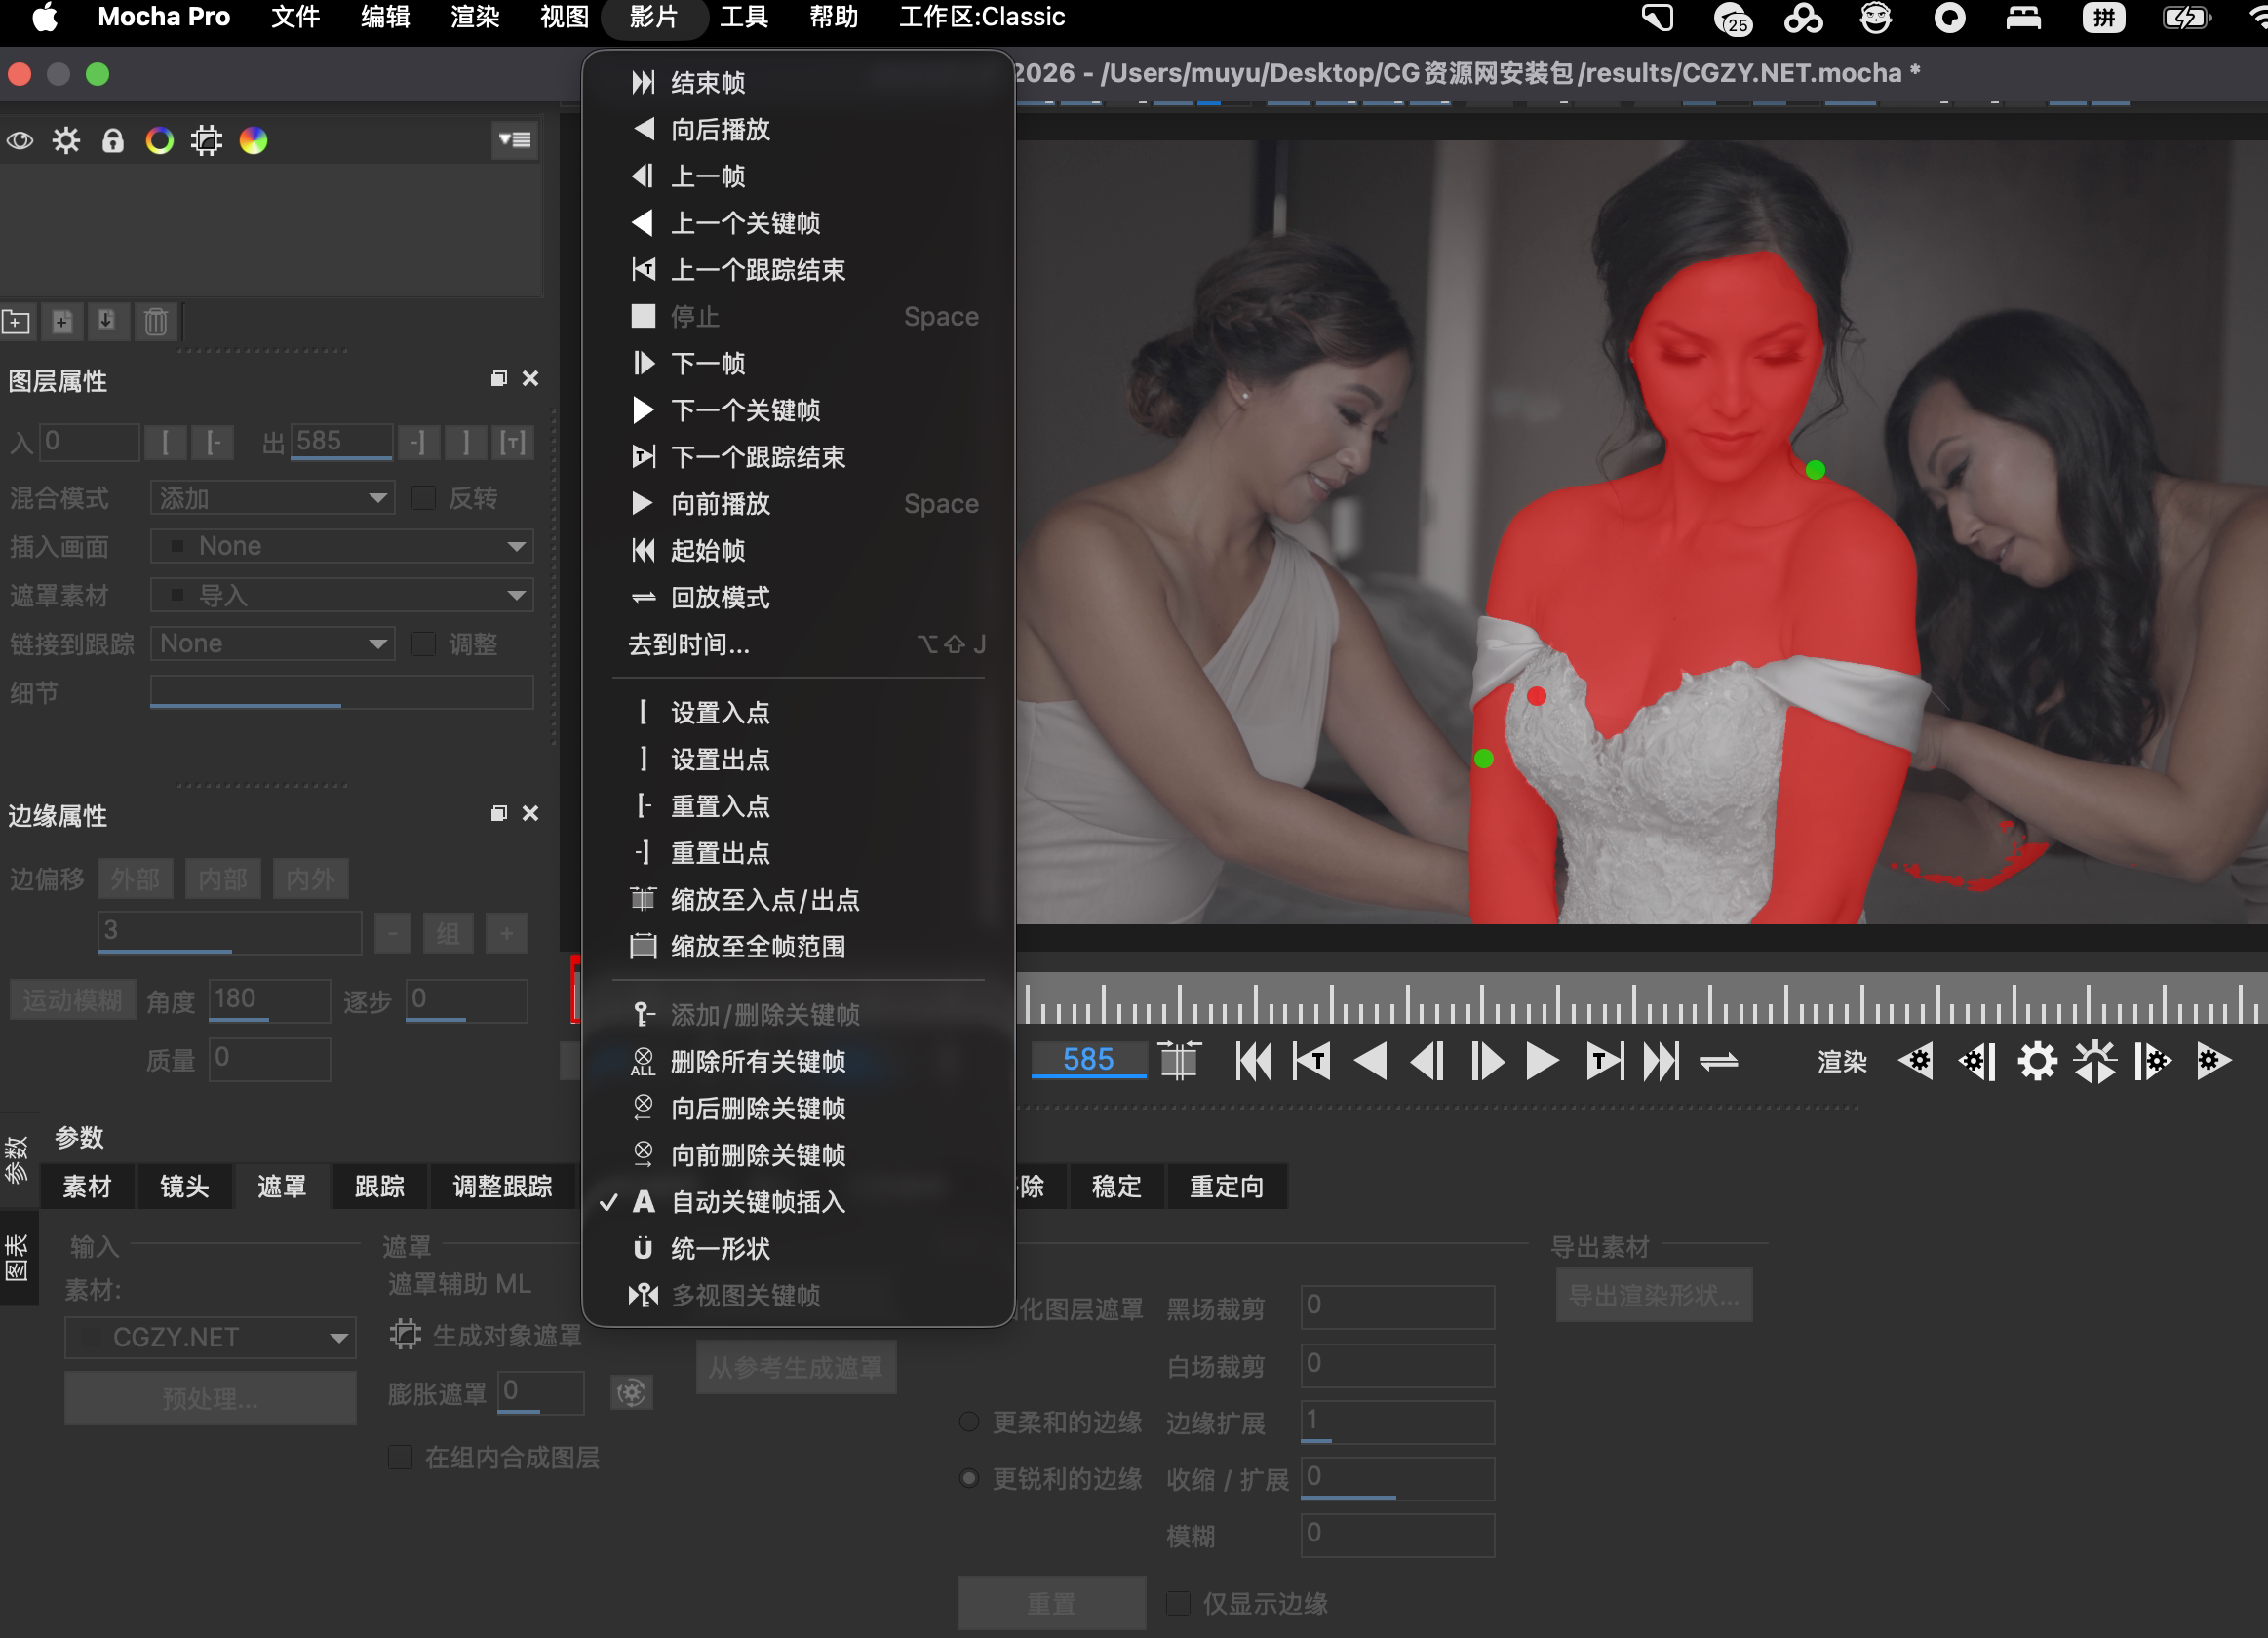Click the 重置 reset button
2268x1638 pixels.
click(x=1050, y=1602)
